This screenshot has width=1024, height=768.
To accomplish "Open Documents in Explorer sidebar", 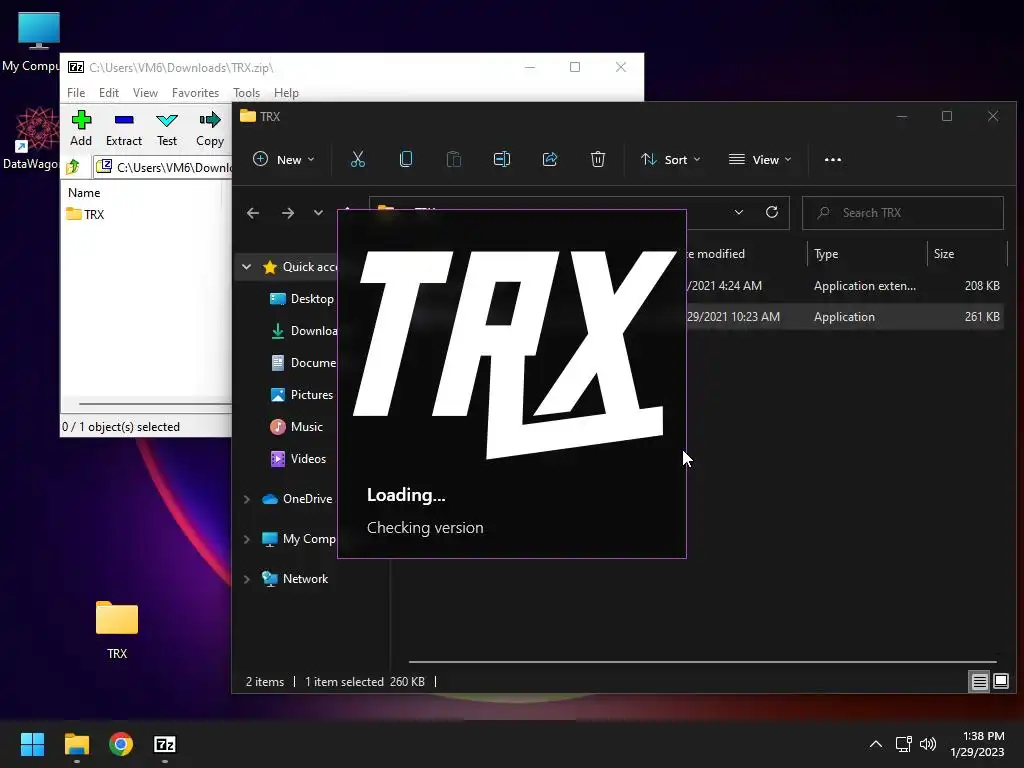I will coord(304,362).
